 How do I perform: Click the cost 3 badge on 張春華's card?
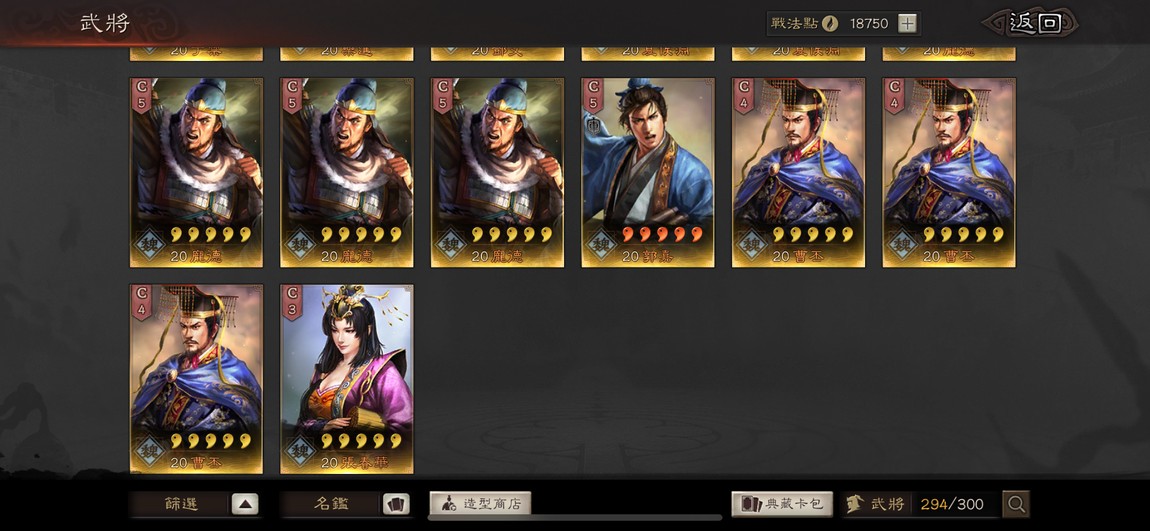[x=291, y=301]
